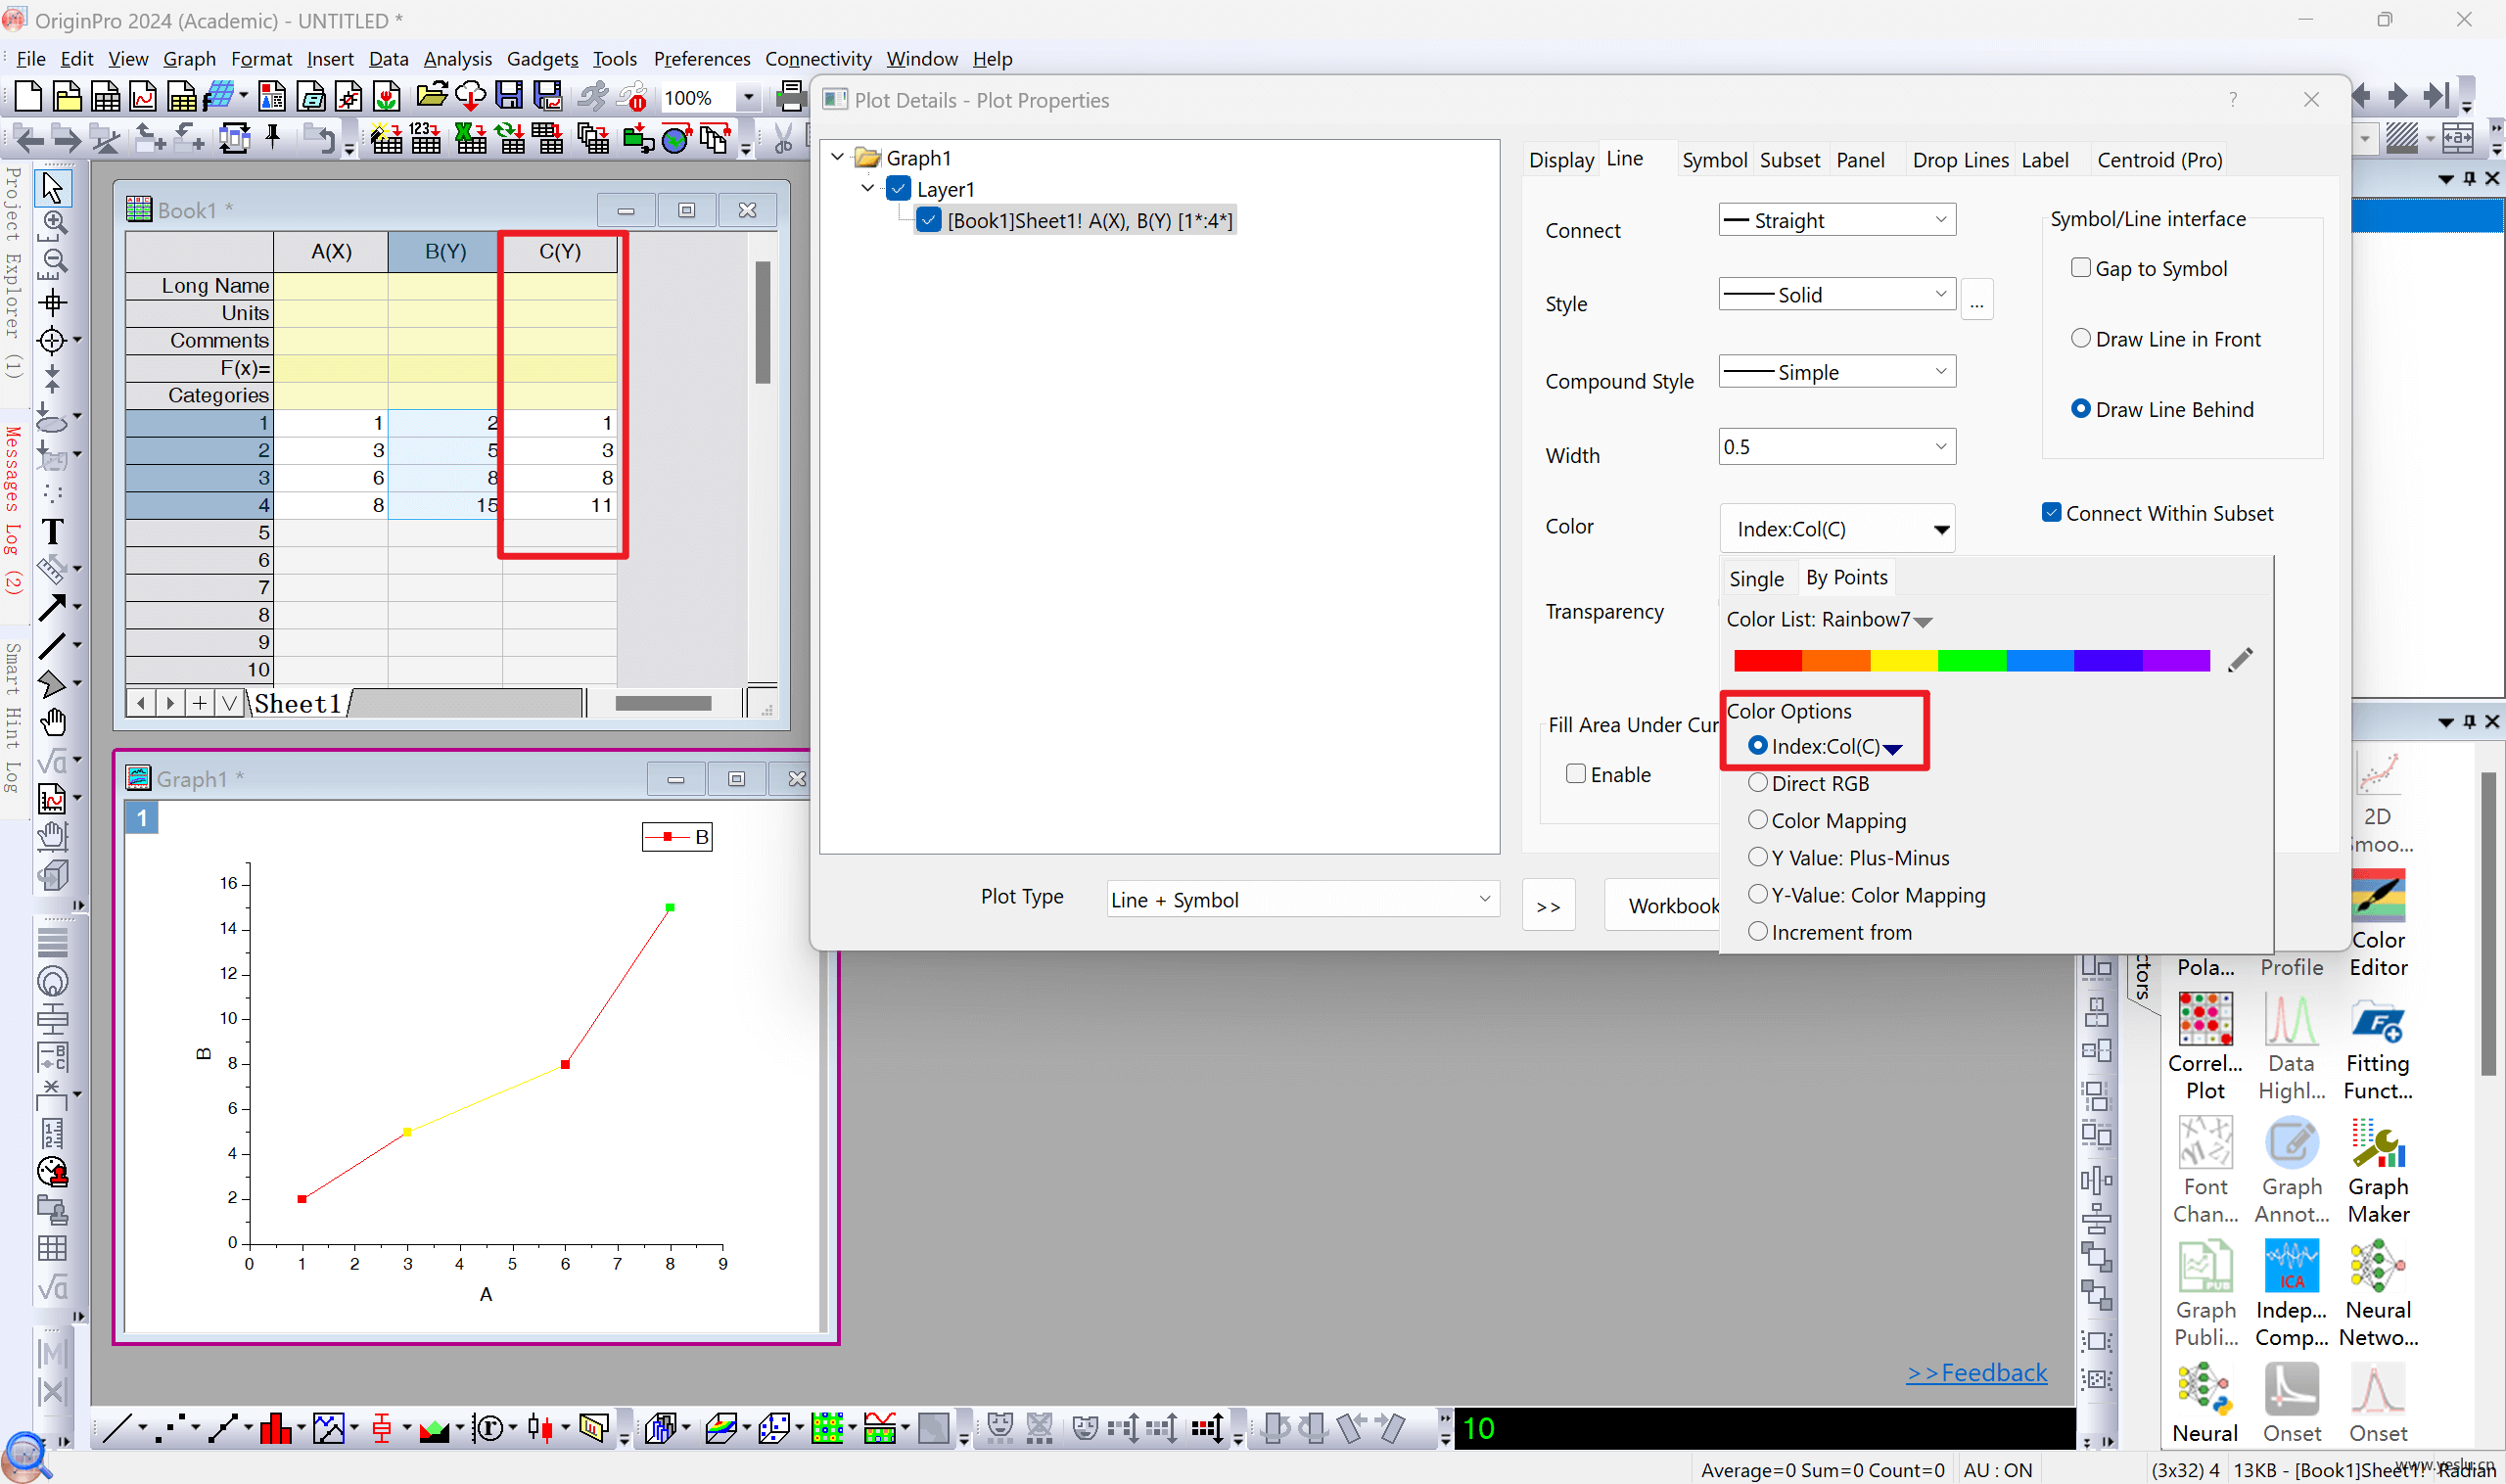Screen dimensions: 2506x1484
Task: Click the Save Project toolbar icon
Action: 509,96
